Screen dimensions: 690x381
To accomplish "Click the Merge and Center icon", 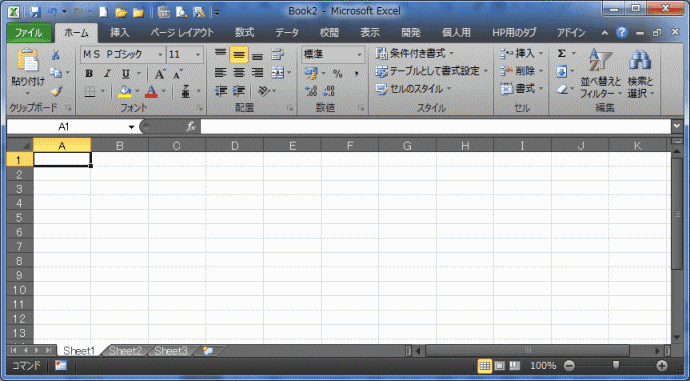I will coord(278,73).
